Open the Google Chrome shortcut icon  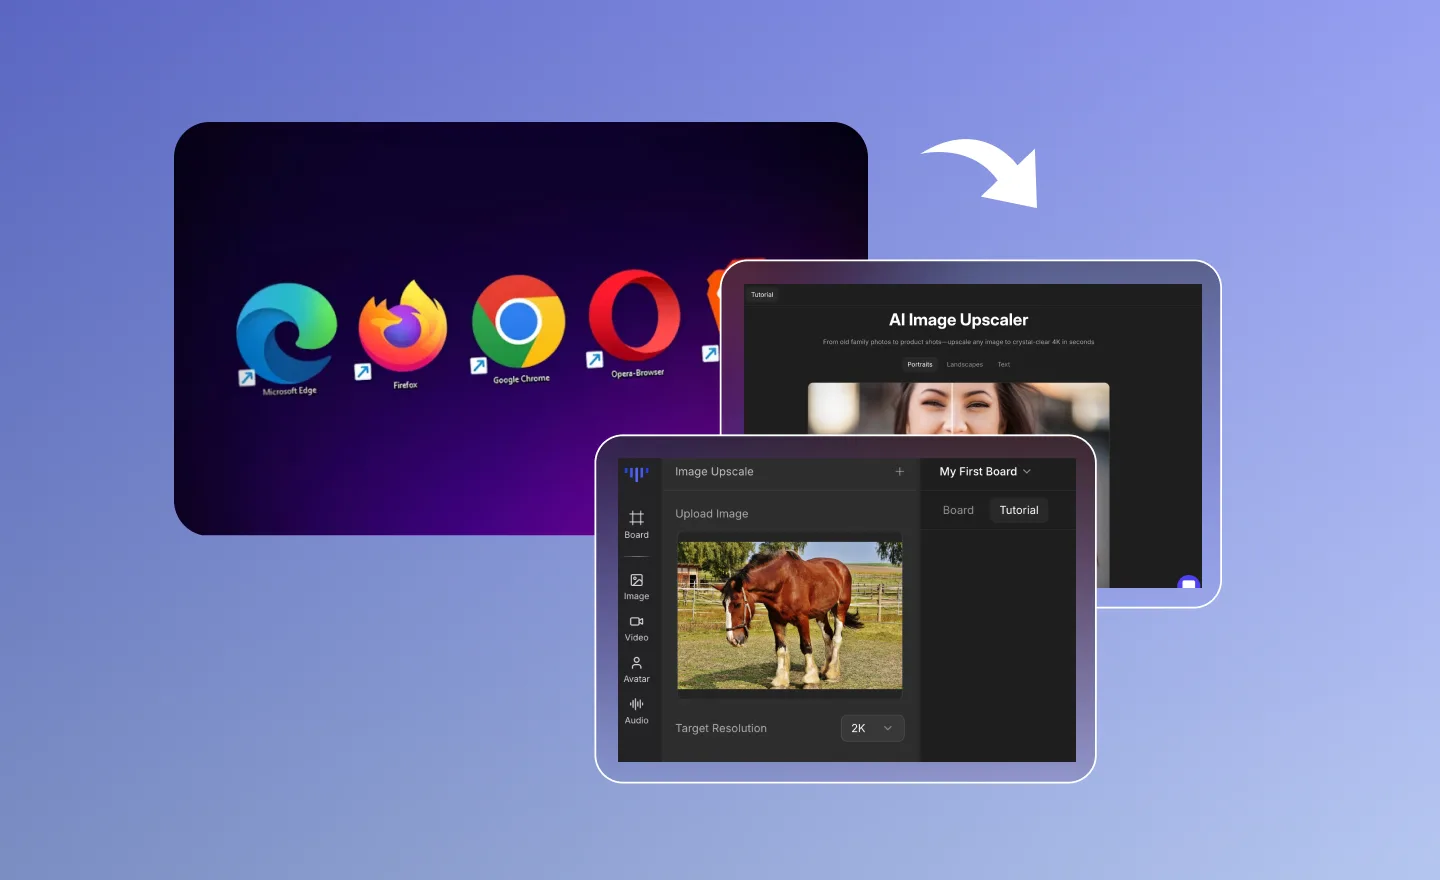pyautogui.click(x=518, y=322)
